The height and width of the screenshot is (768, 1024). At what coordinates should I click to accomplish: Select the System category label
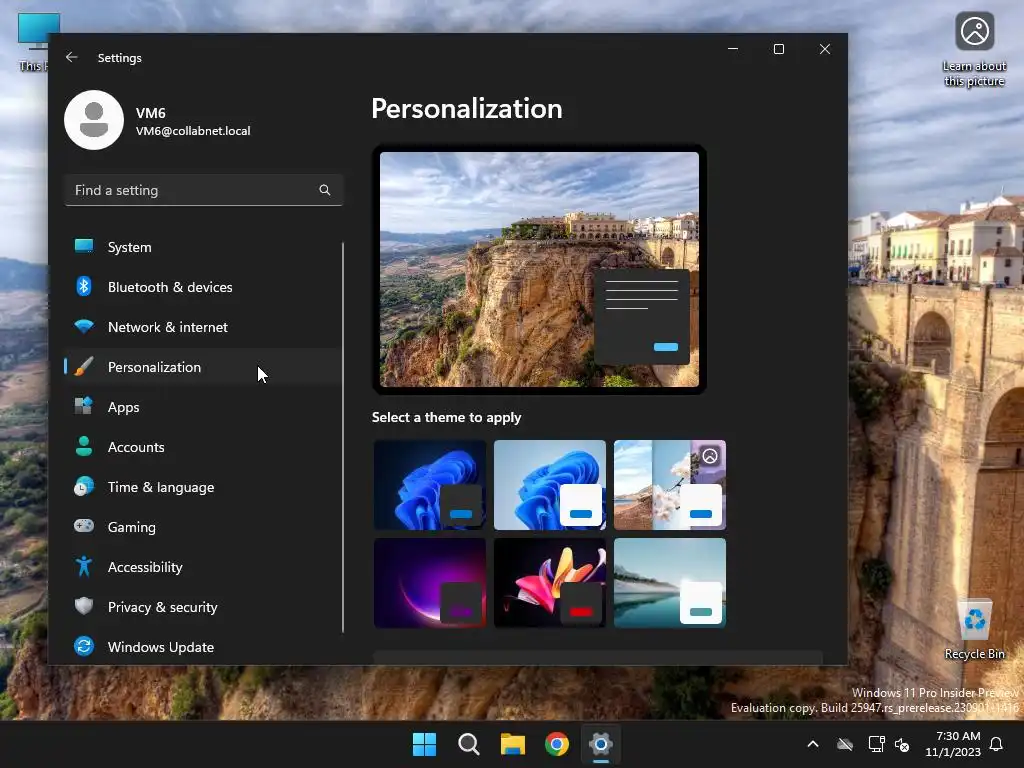129,247
